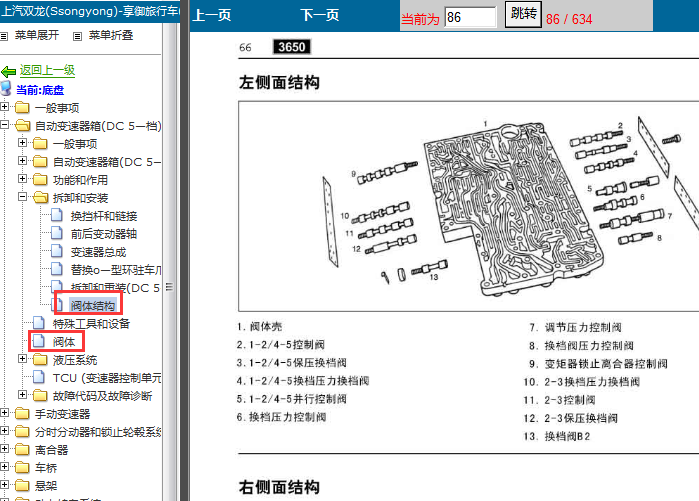The image size is (699, 501).
Task: Collapse the 拆卸和安装 node
Action: pyautogui.click(x=22, y=197)
